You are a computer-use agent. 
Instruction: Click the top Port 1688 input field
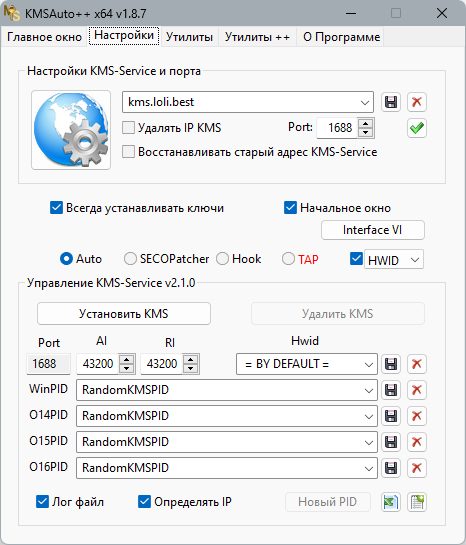[x=337, y=128]
